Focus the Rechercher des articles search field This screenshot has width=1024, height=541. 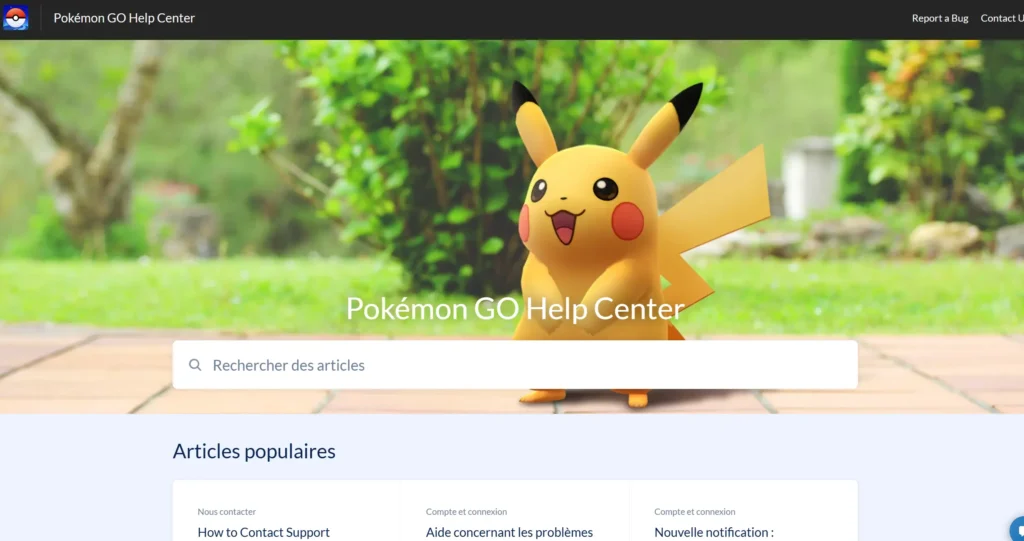[x=515, y=365]
